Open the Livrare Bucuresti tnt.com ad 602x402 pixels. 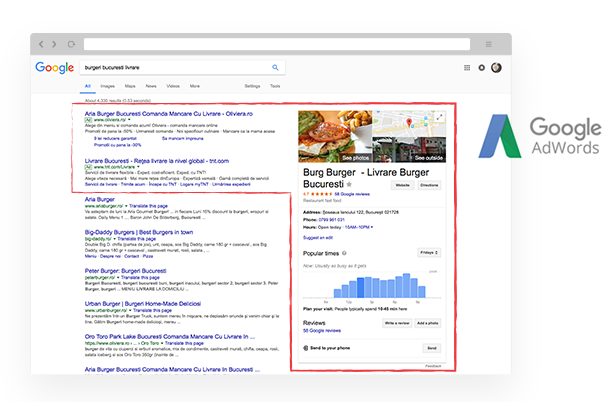(157, 161)
